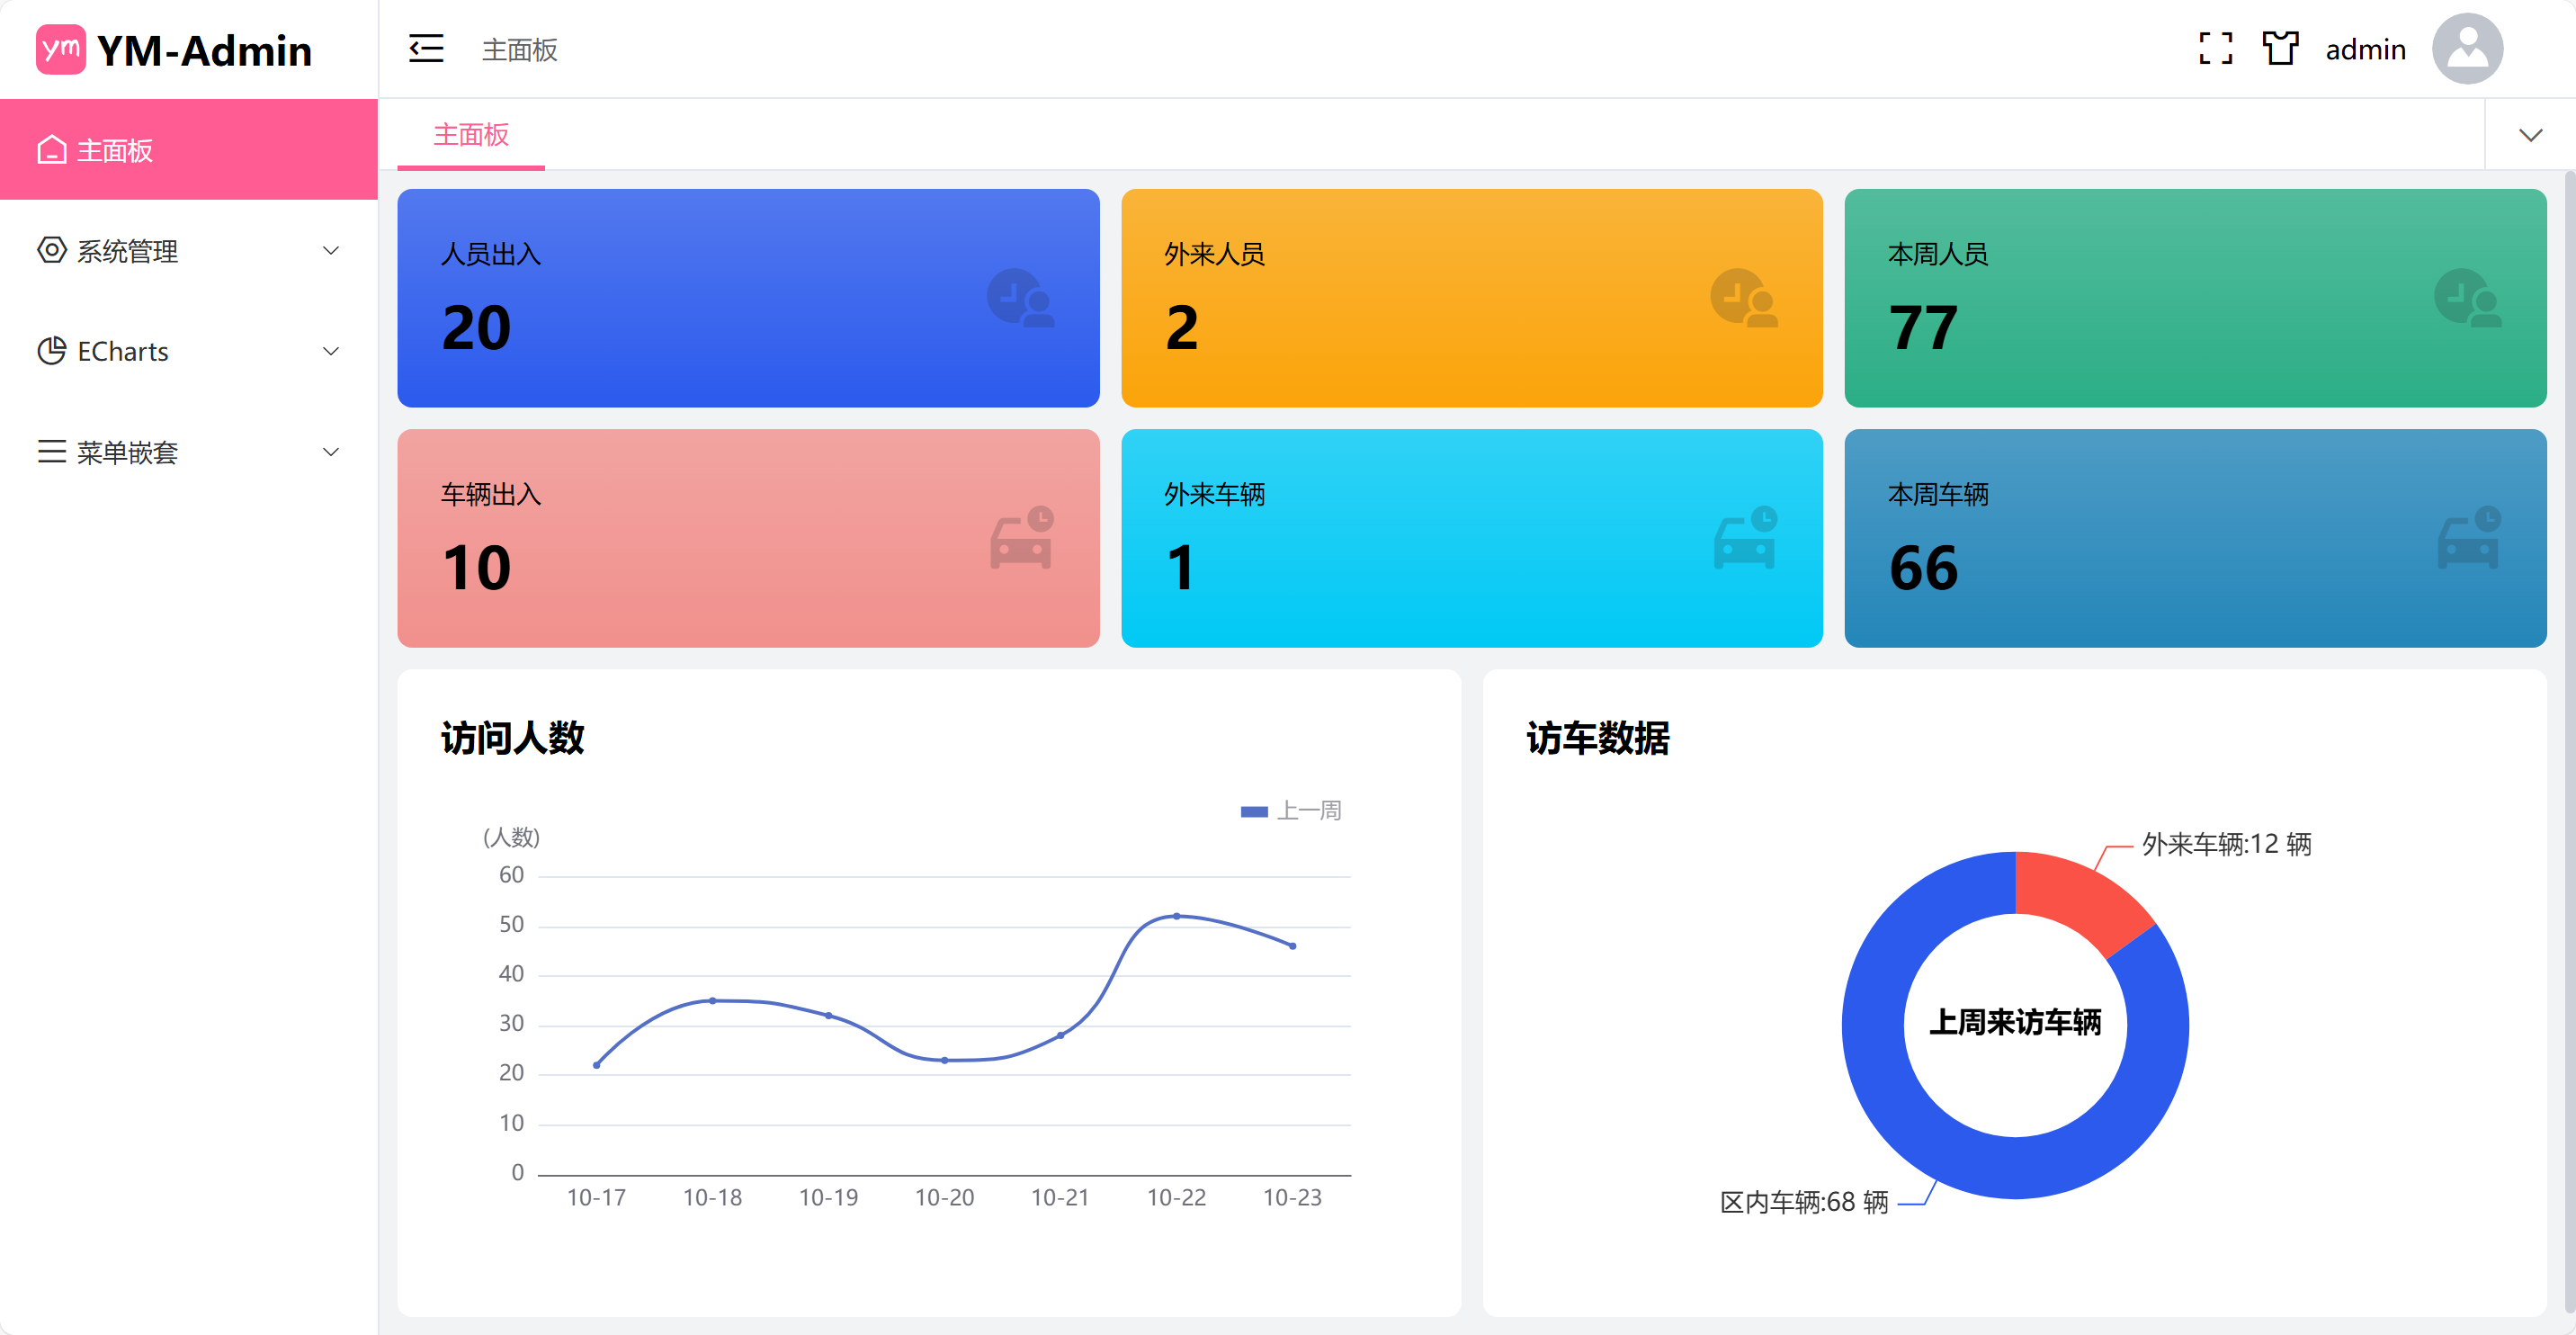Expand the ECharts submenu chevron
The image size is (2576, 1335).
(331, 351)
